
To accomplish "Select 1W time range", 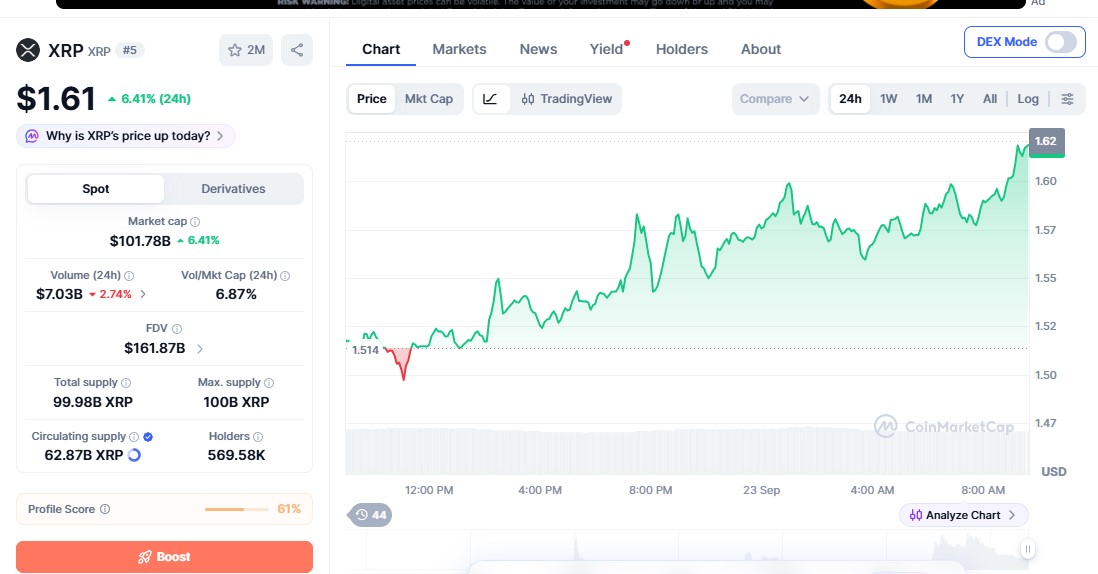I will pos(889,99).
